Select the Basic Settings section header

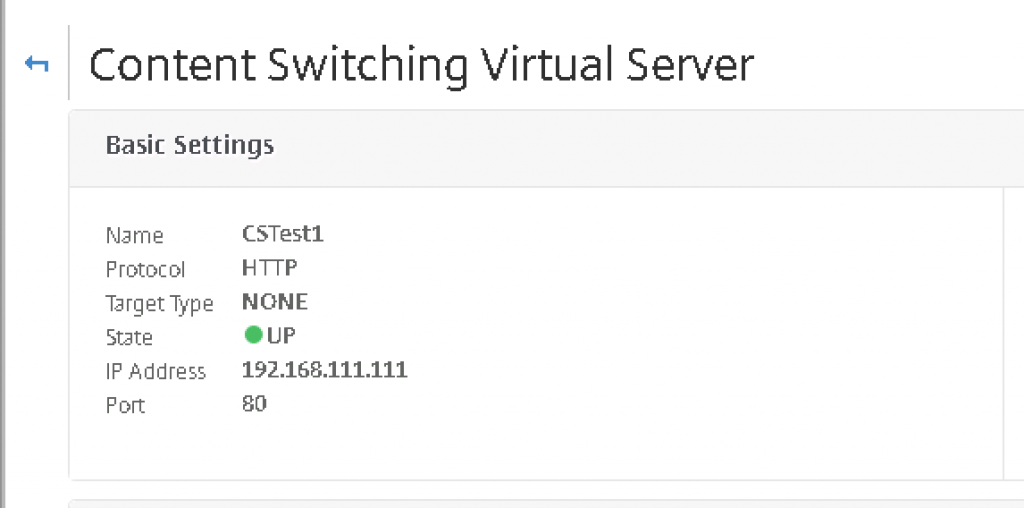coord(189,145)
